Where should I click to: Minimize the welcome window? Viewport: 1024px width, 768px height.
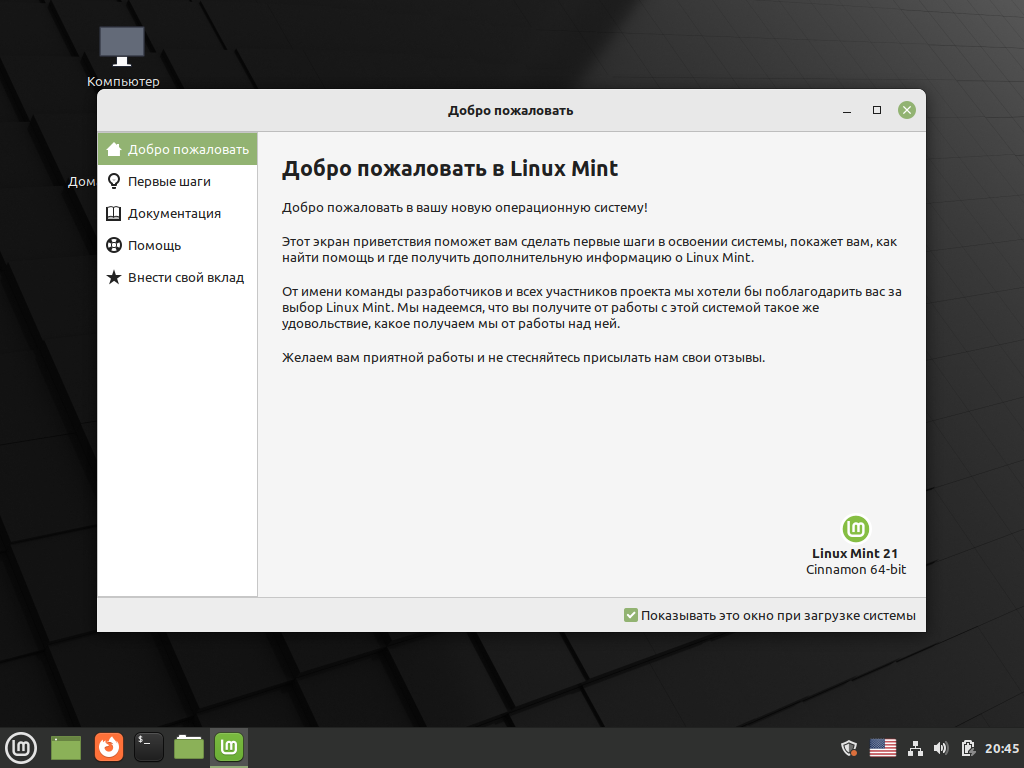(x=847, y=110)
